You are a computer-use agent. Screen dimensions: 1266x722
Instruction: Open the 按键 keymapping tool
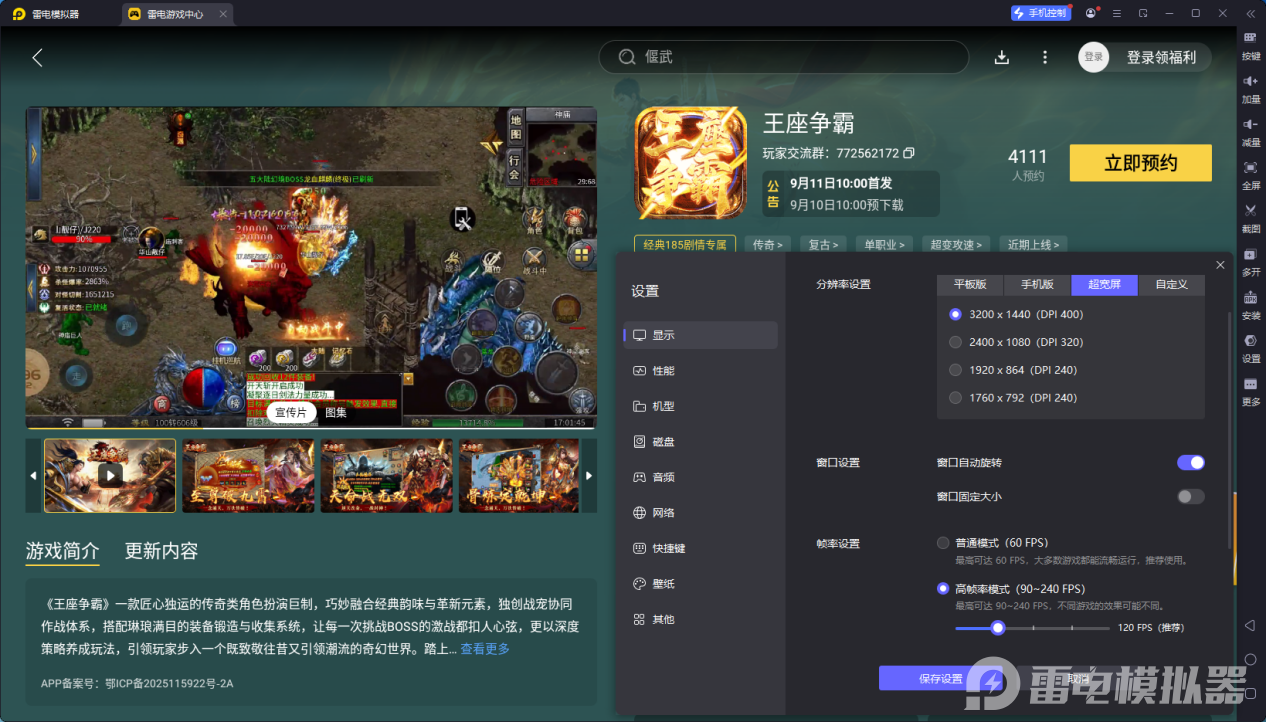(x=1250, y=44)
